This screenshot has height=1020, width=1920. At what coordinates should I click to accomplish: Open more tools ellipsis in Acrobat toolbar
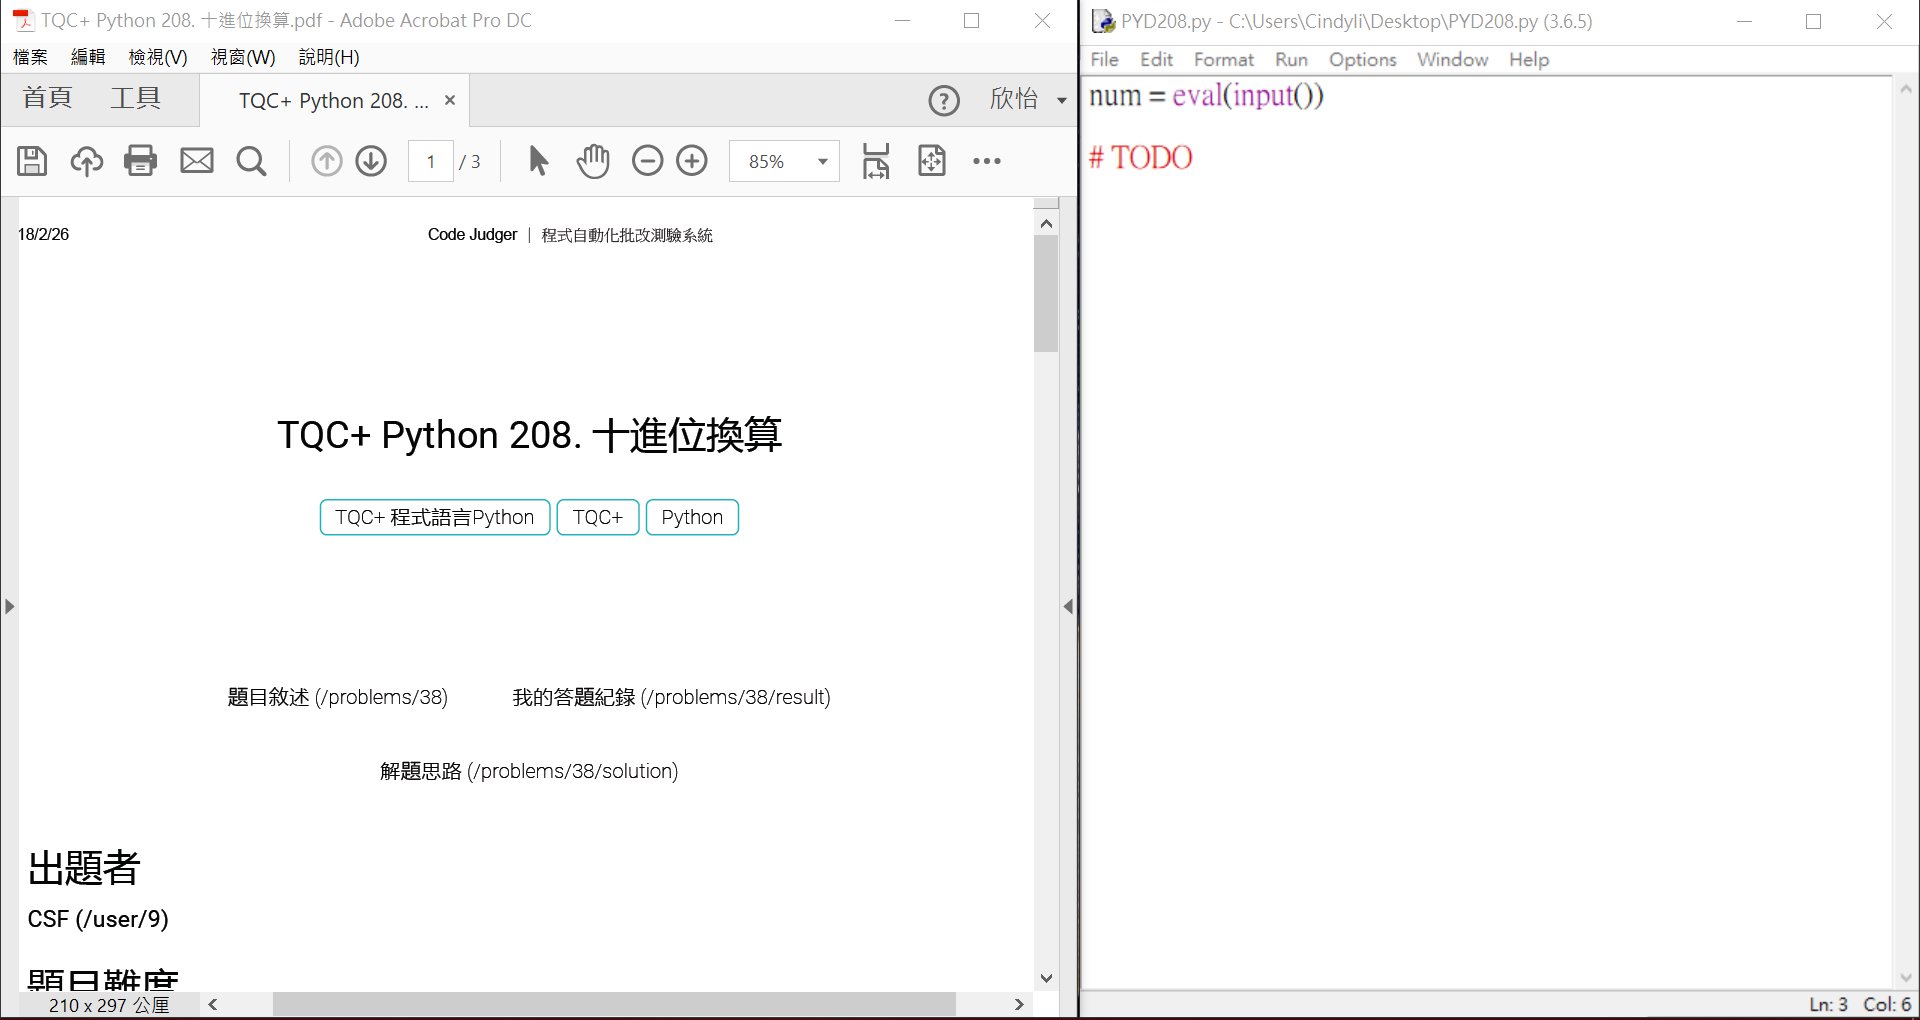[987, 161]
